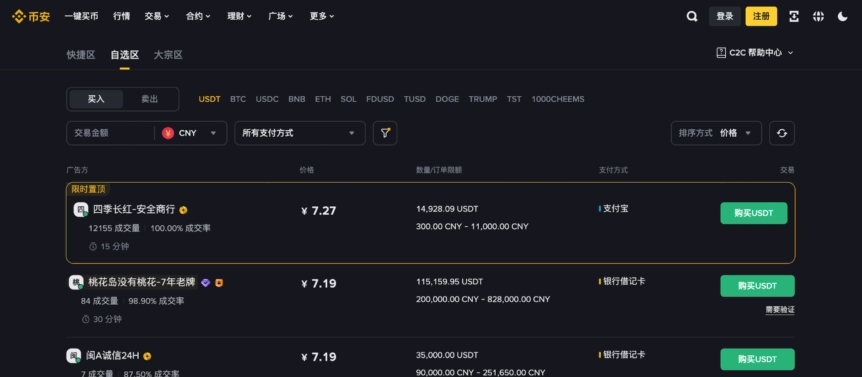
Task: Click the 支付宝 payment method
Action: coord(615,209)
